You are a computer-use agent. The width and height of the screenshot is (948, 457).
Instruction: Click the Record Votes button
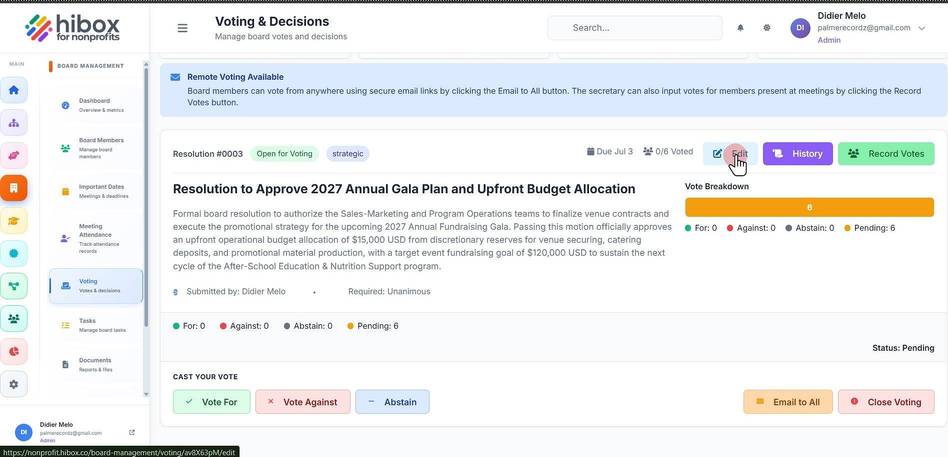click(x=886, y=154)
